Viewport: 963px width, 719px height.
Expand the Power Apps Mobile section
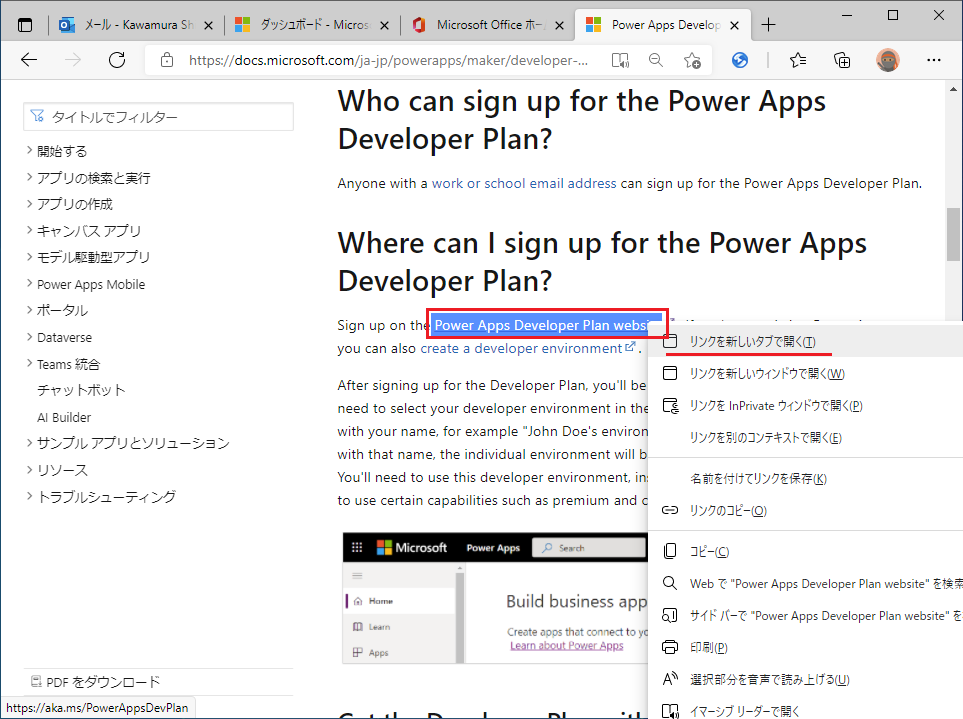pyautogui.click(x=85, y=284)
